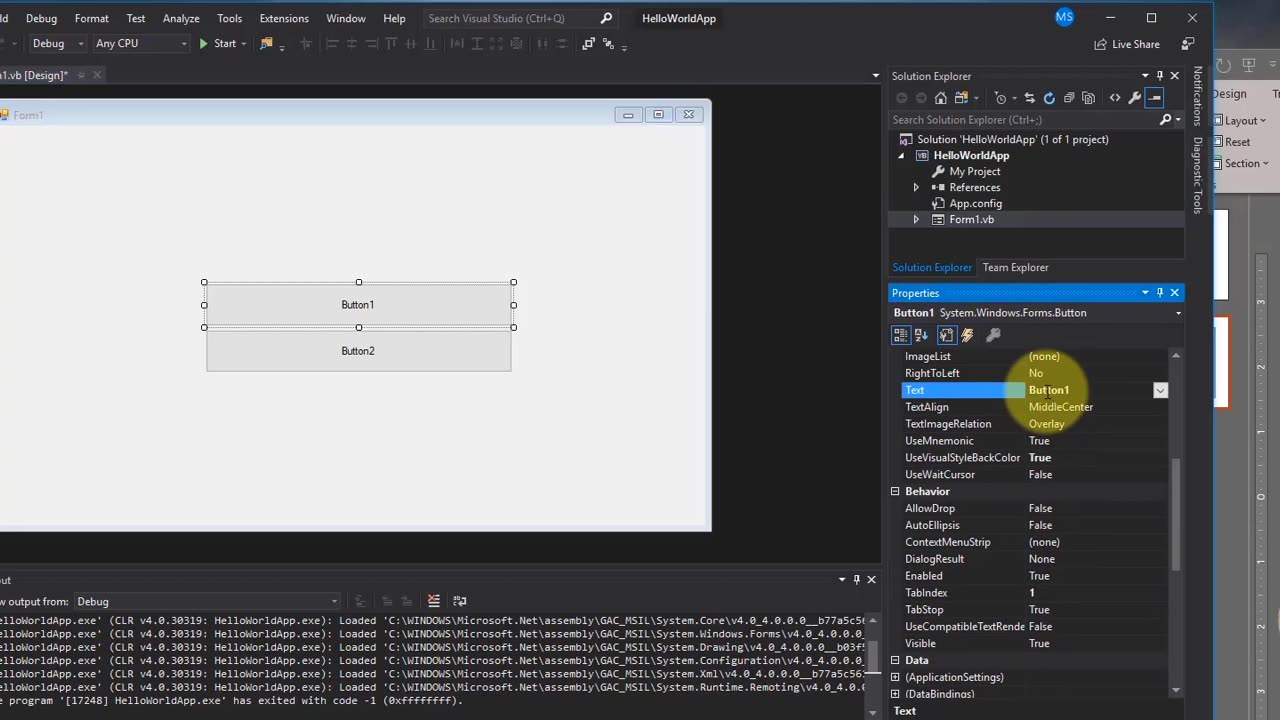Select App.config in Solution Explorer
This screenshot has height=720, width=1280.
pyautogui.click(x=975, y=204)
